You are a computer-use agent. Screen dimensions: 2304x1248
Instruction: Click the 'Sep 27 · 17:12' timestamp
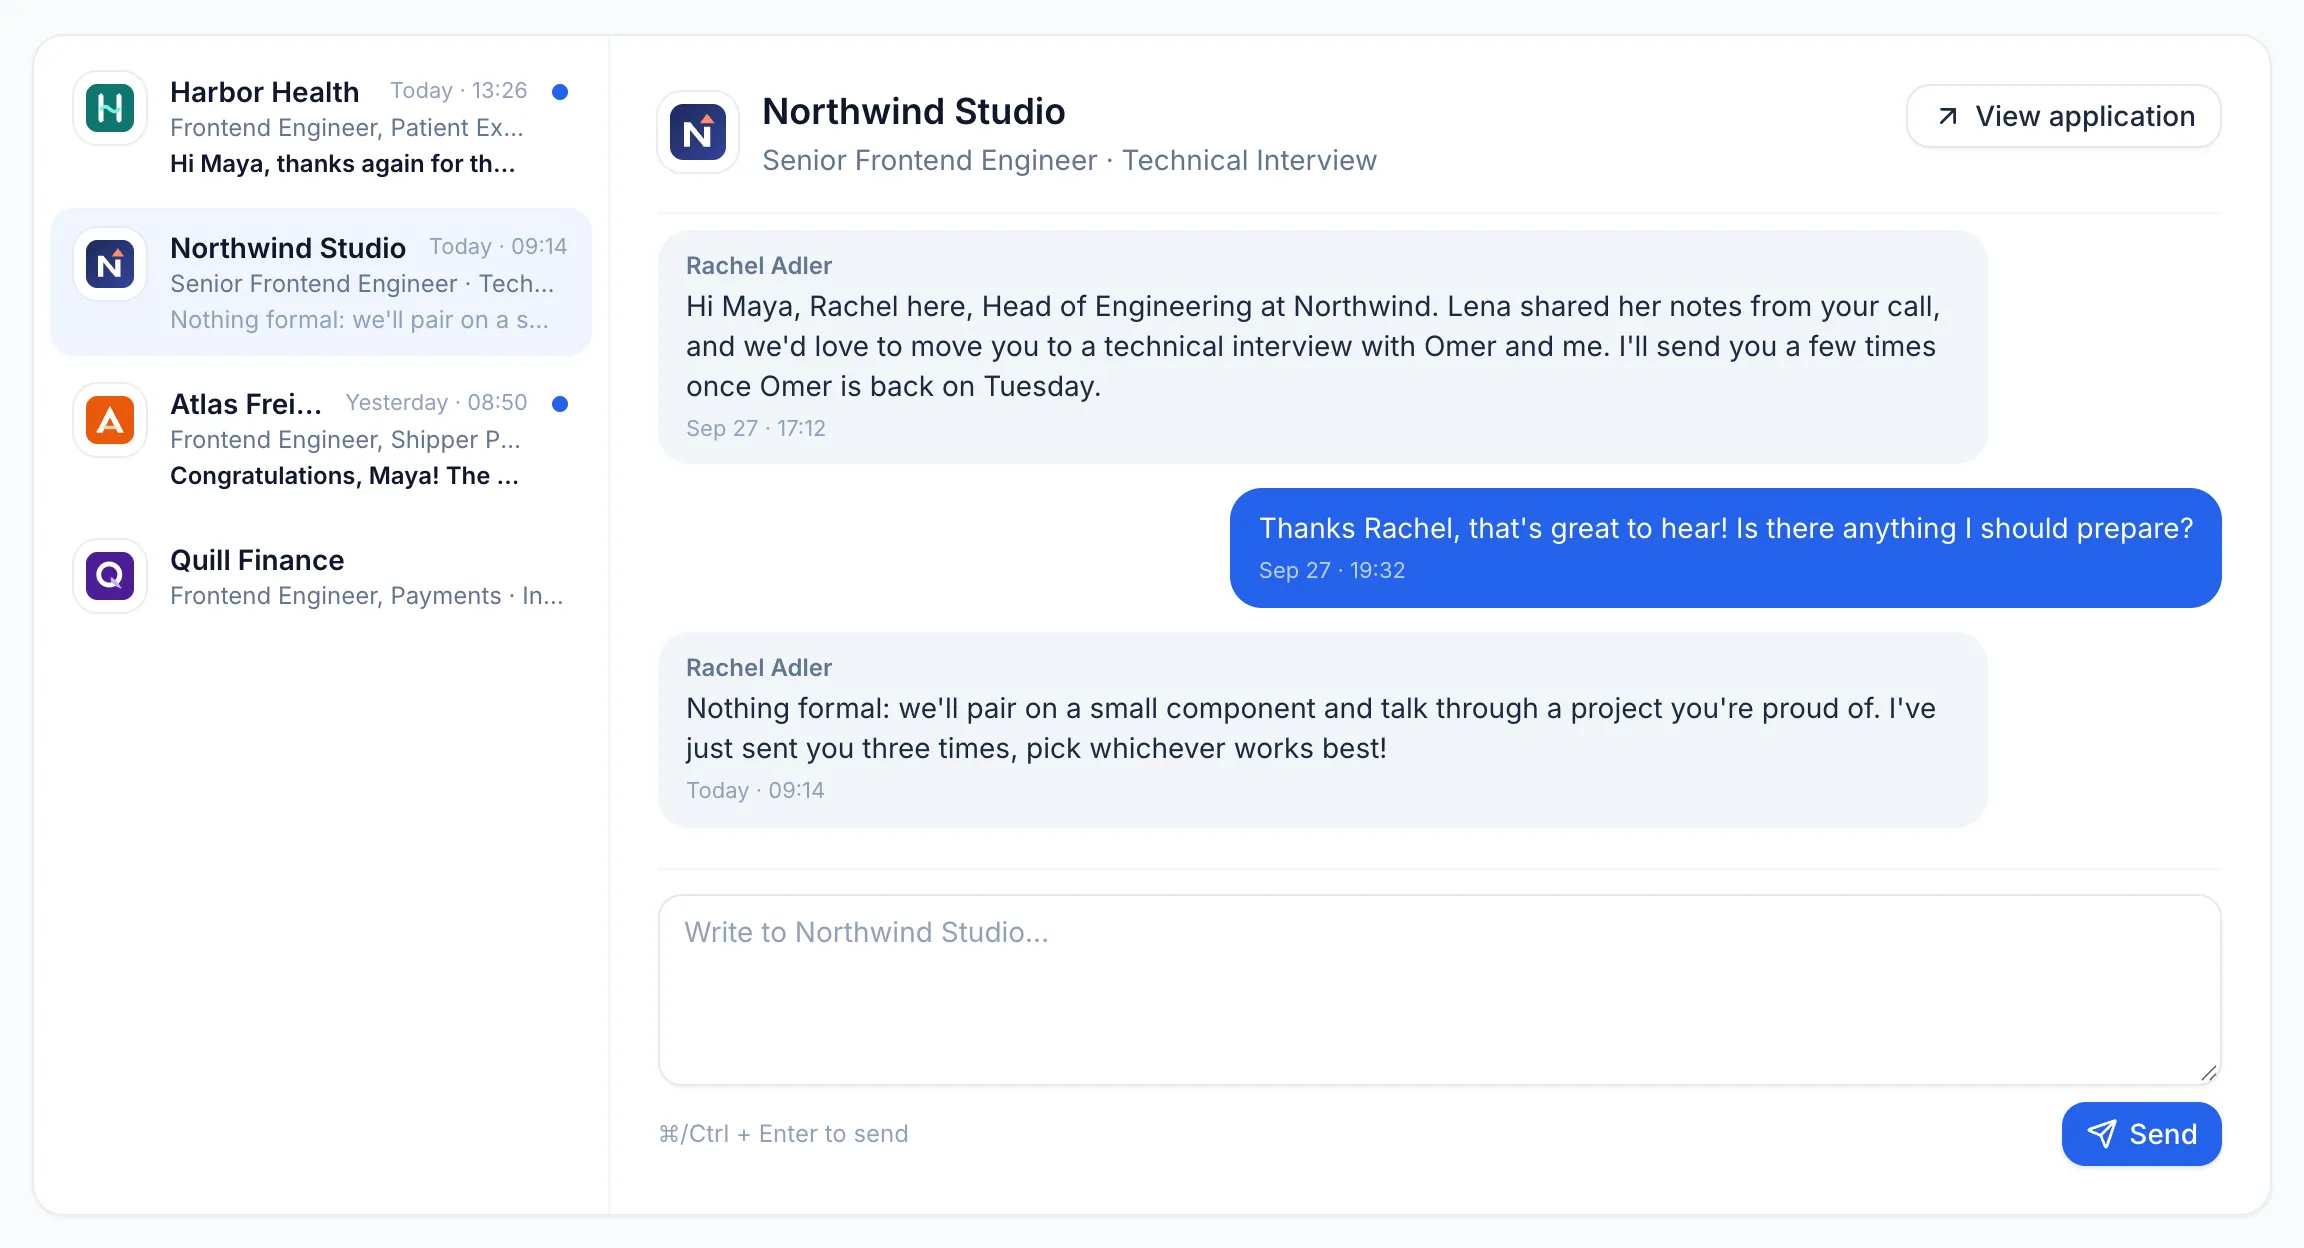(756, 428)
